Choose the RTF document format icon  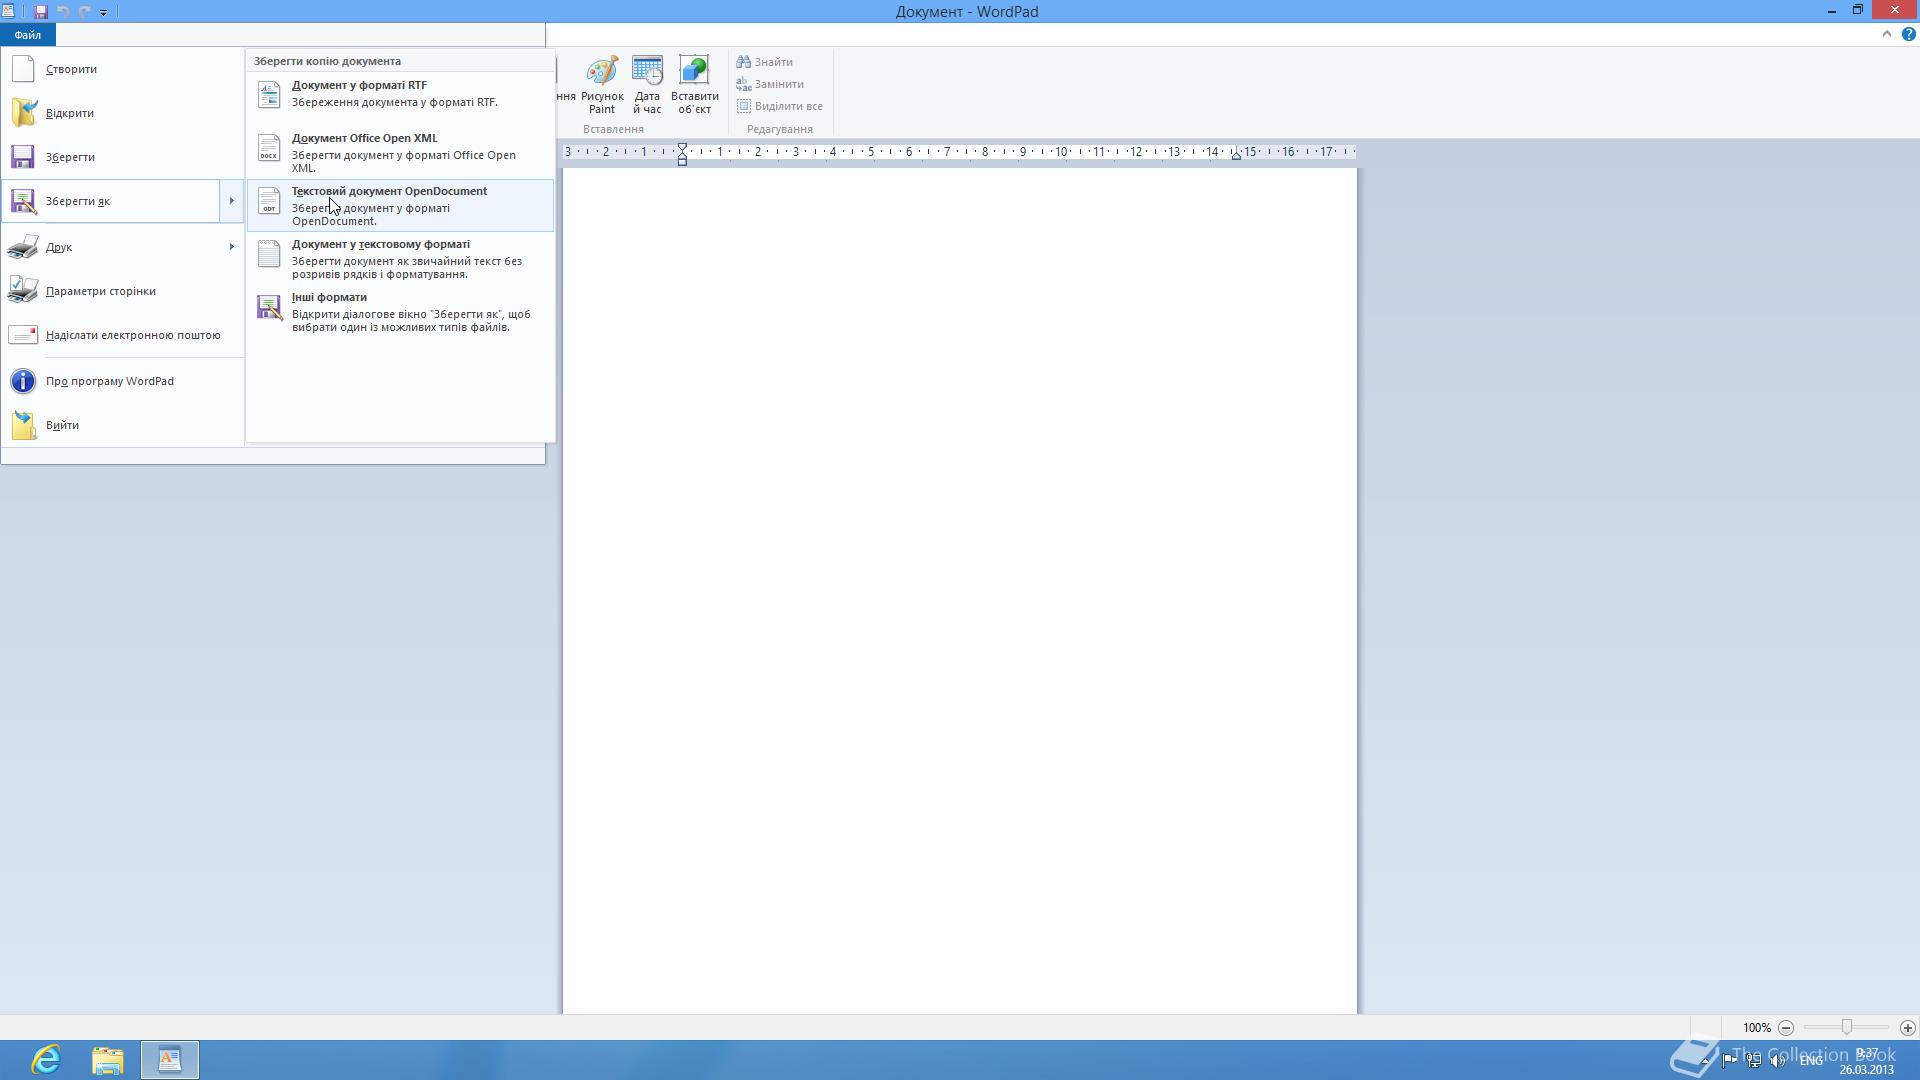pyautogui.click(x=269, y=94)
